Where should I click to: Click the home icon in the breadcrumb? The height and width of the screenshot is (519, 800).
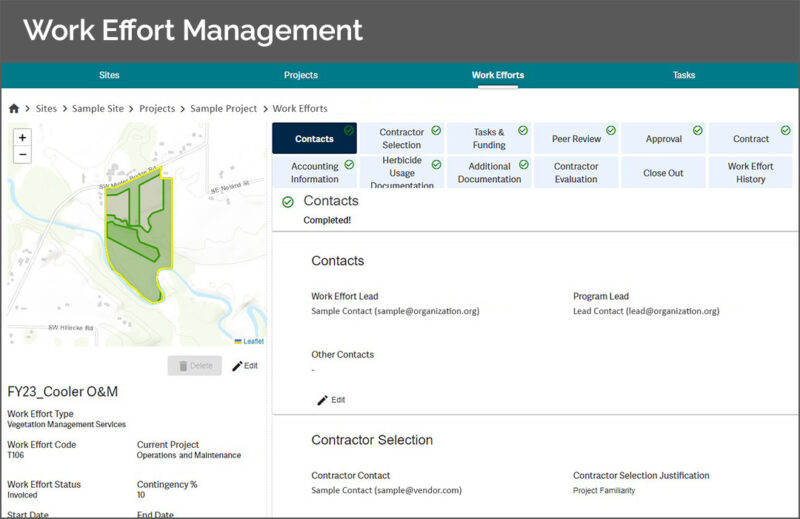point(14,108)
